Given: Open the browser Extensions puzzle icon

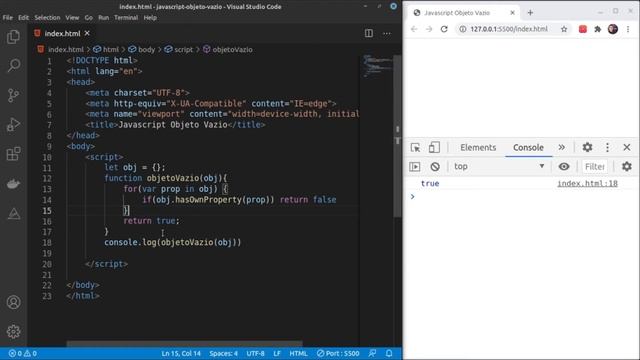Looking at the screenshot, I should (598, 29).
